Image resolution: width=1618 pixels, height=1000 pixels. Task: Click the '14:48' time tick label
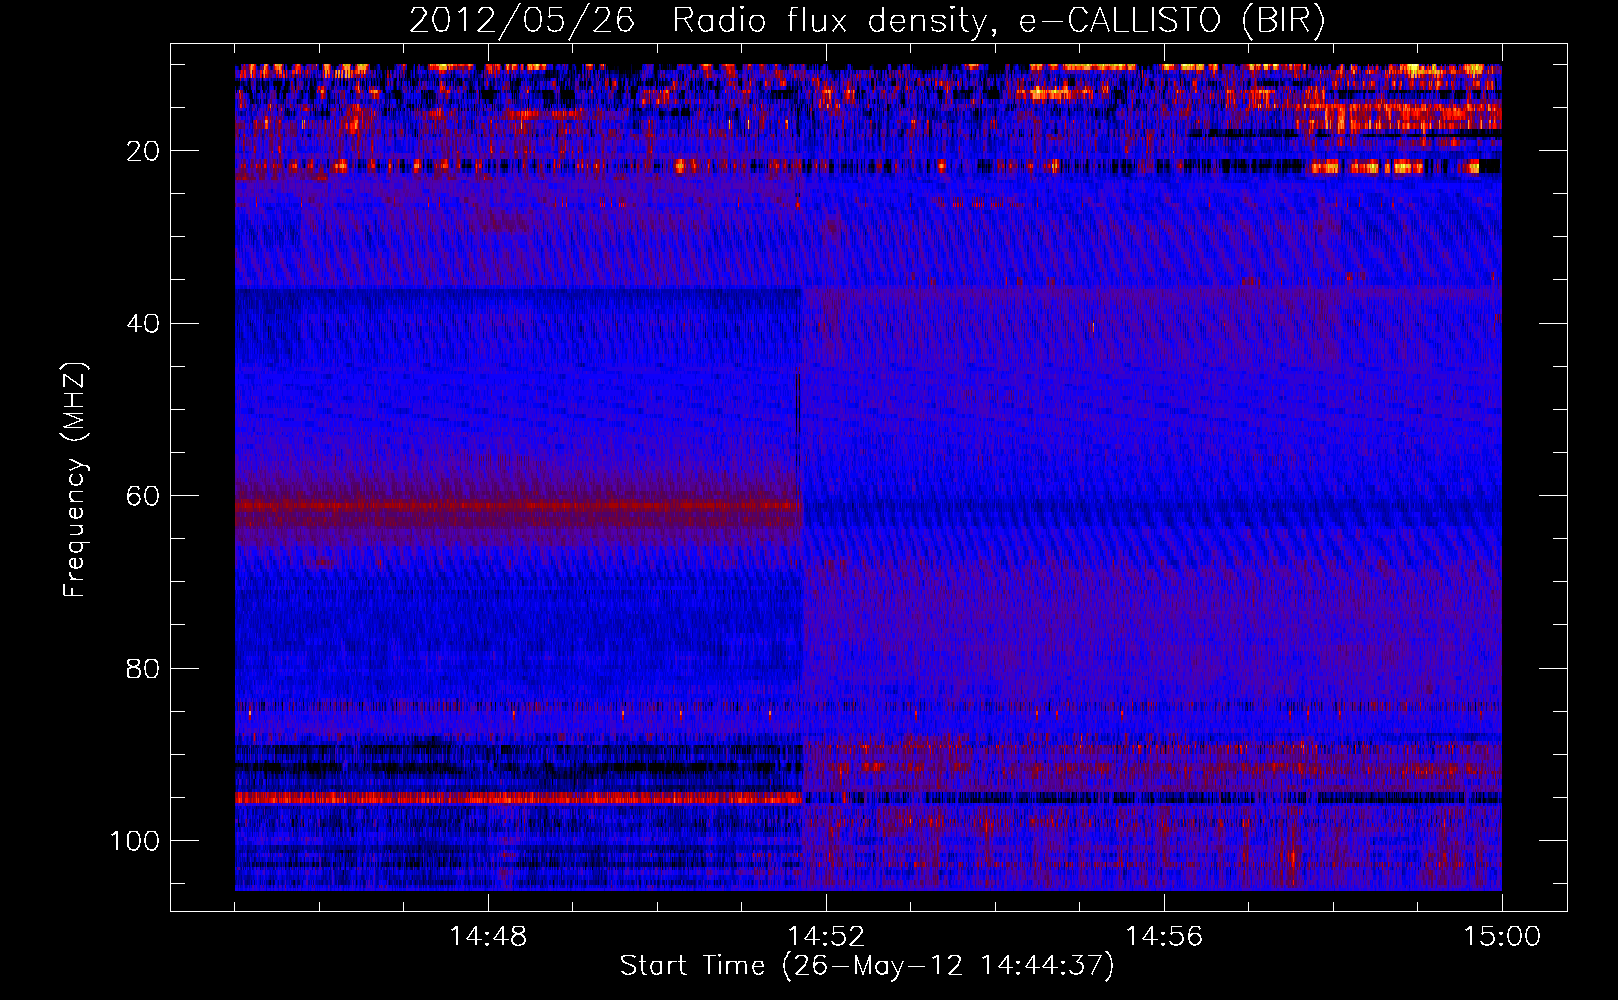point(488,937)
